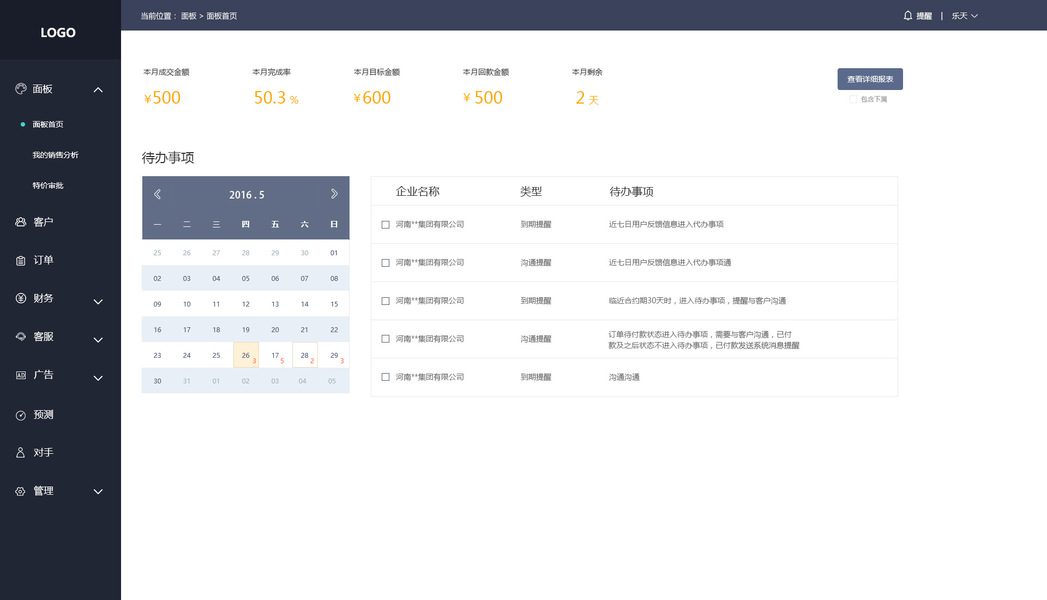The height and width of the screenshot is (600, 1047).
Task: Expand the 管理 sidebar section
Action: tap(98, 492)
